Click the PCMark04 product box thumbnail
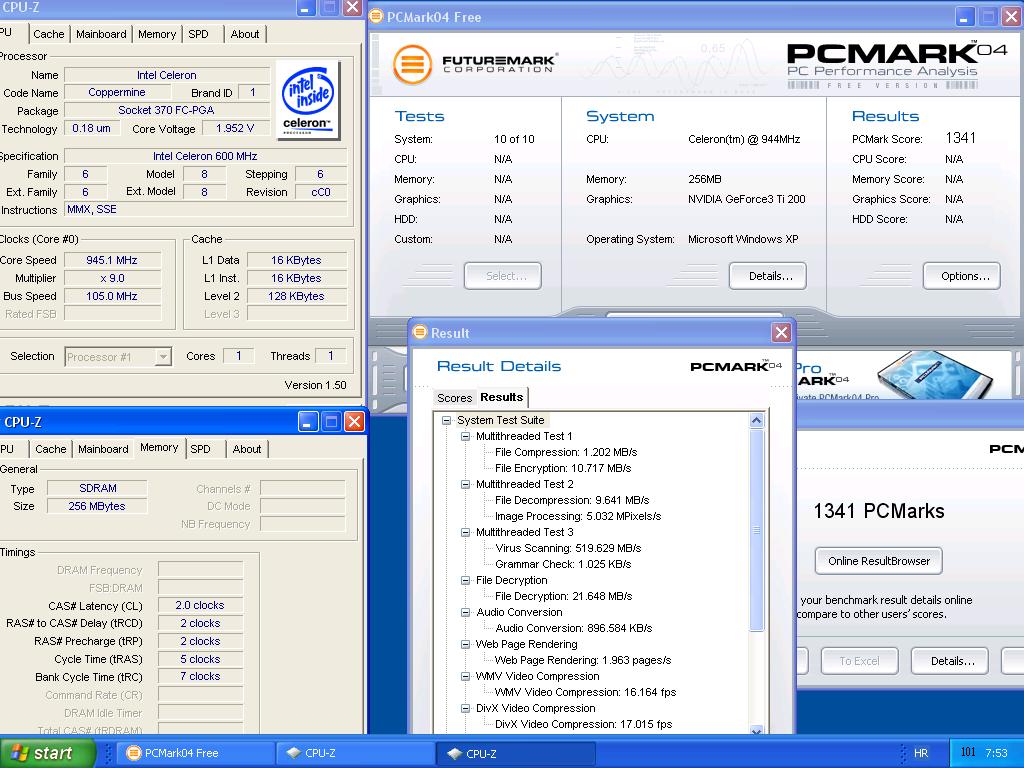This screenshot has width=1024, height=768. (935, 375)
